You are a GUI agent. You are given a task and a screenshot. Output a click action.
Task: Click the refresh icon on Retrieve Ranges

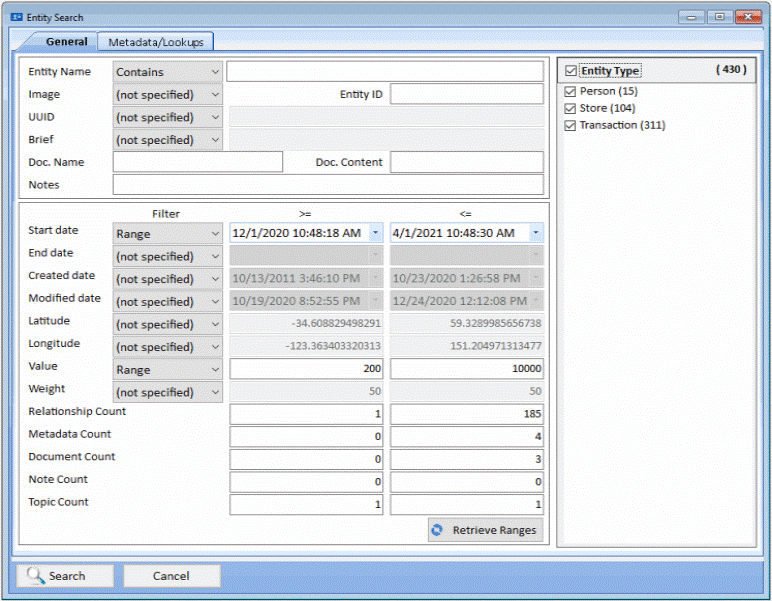click(x=437, y=530)
